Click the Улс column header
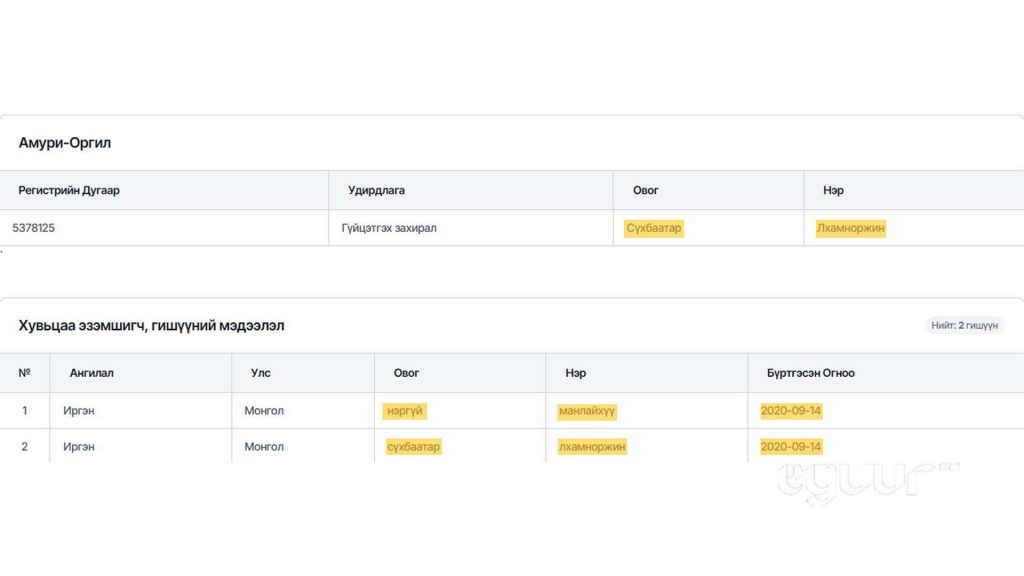 coord(260,373)
